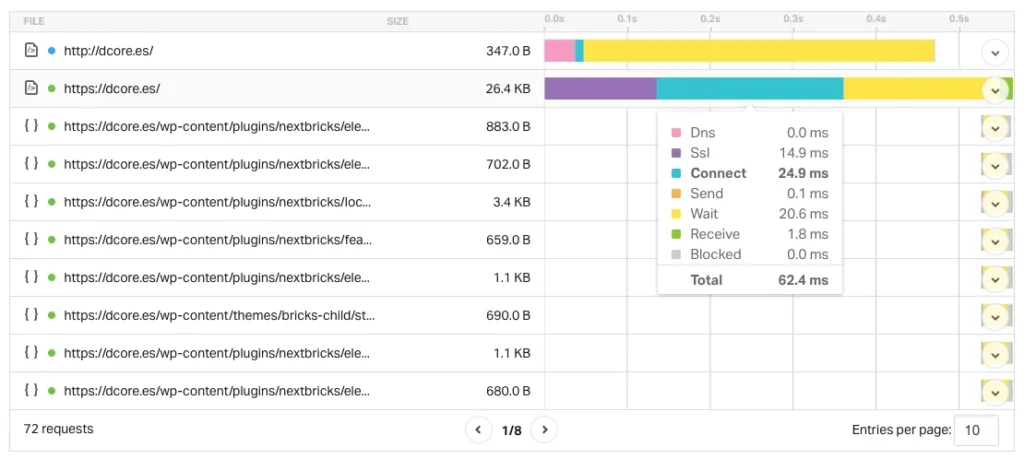Screen dimensions: 1024x459
Task: Click the document icon beside http://dcore.es/
Action: pos(31,50)
